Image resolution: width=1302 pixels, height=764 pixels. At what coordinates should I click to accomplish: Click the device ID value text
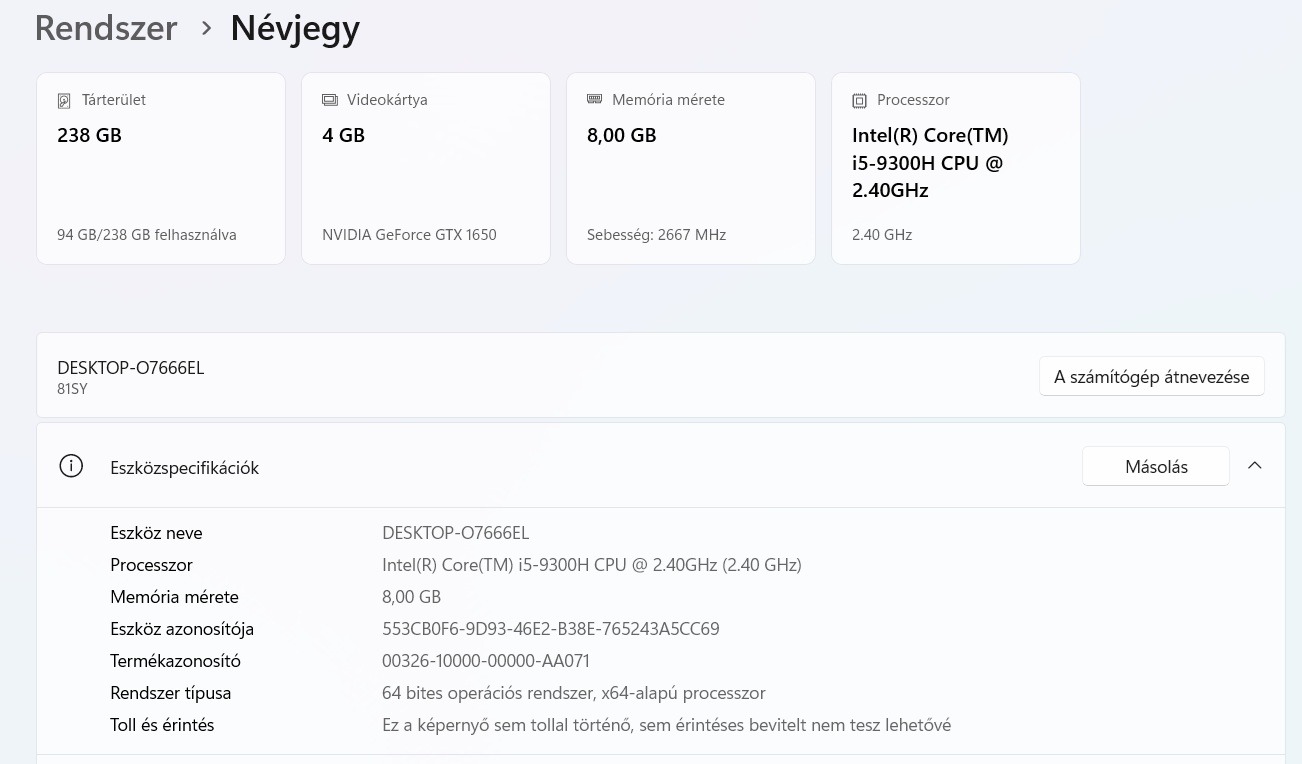click(x=550, y=629)
